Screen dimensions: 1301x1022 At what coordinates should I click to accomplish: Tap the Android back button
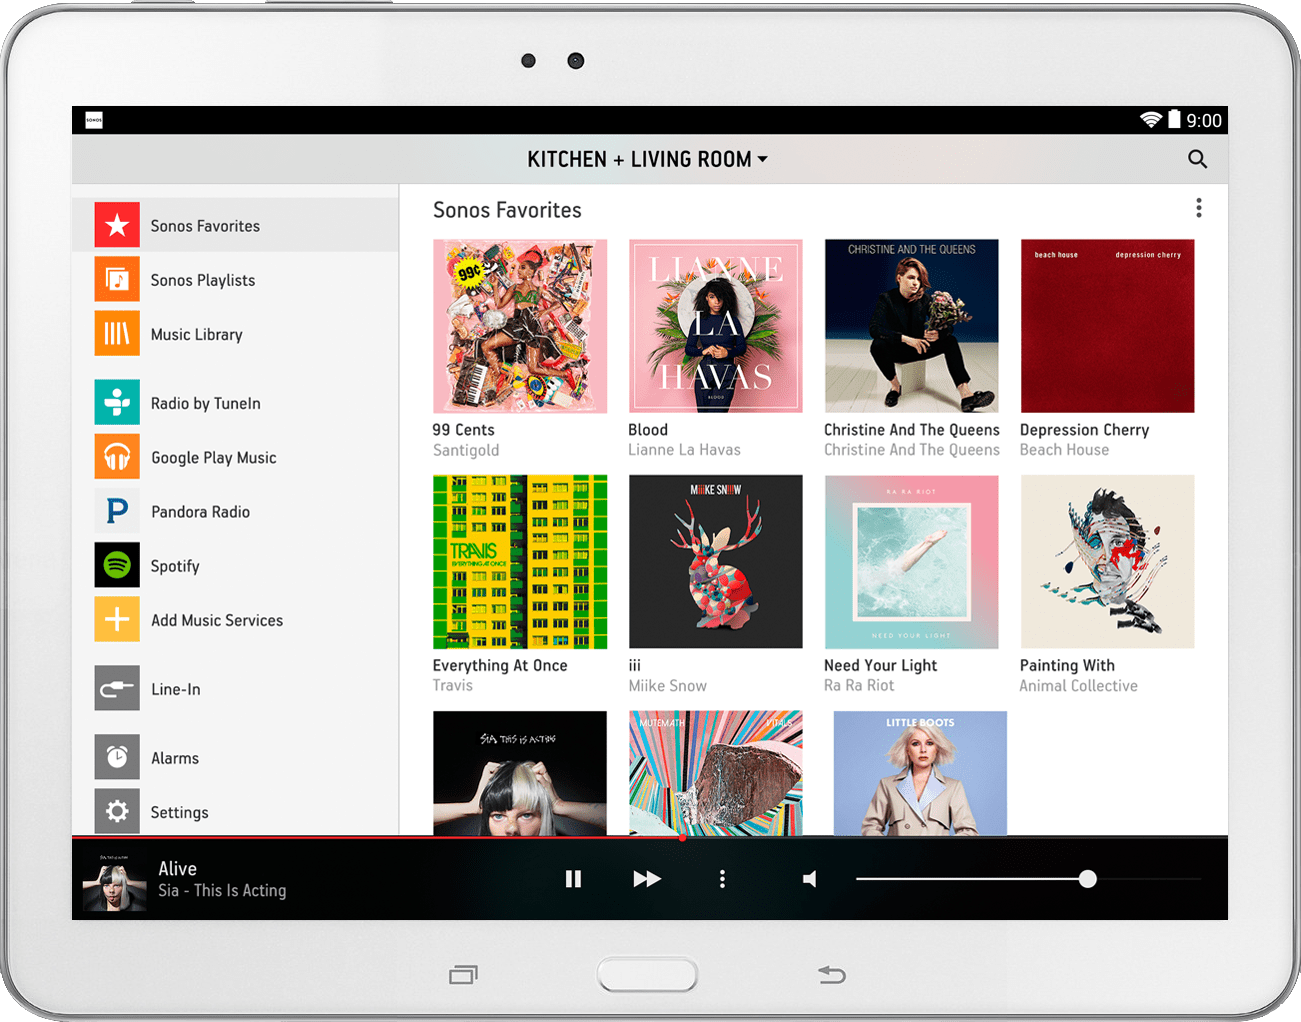point(831,974)
